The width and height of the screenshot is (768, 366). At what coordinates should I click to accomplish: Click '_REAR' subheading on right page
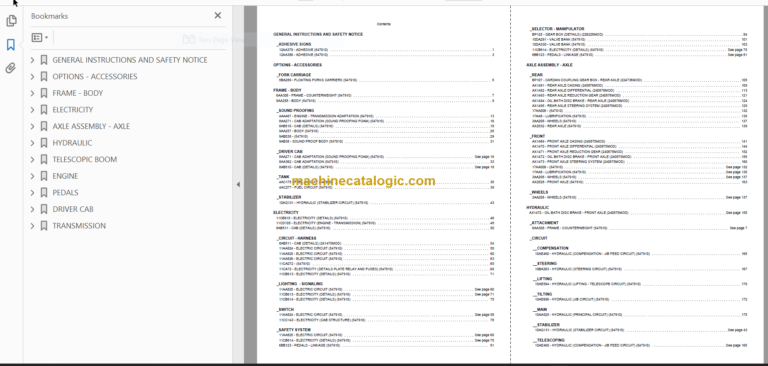click(536, 75)
